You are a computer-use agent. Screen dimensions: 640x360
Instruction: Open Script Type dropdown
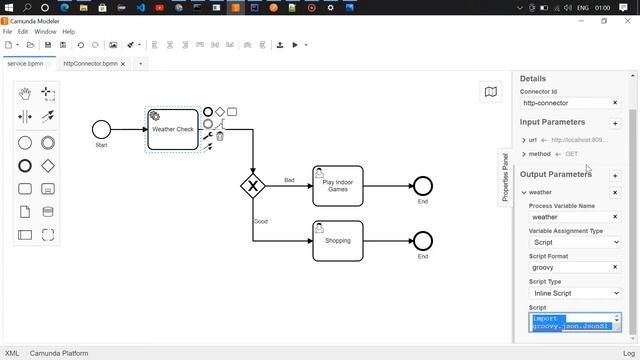575,293
